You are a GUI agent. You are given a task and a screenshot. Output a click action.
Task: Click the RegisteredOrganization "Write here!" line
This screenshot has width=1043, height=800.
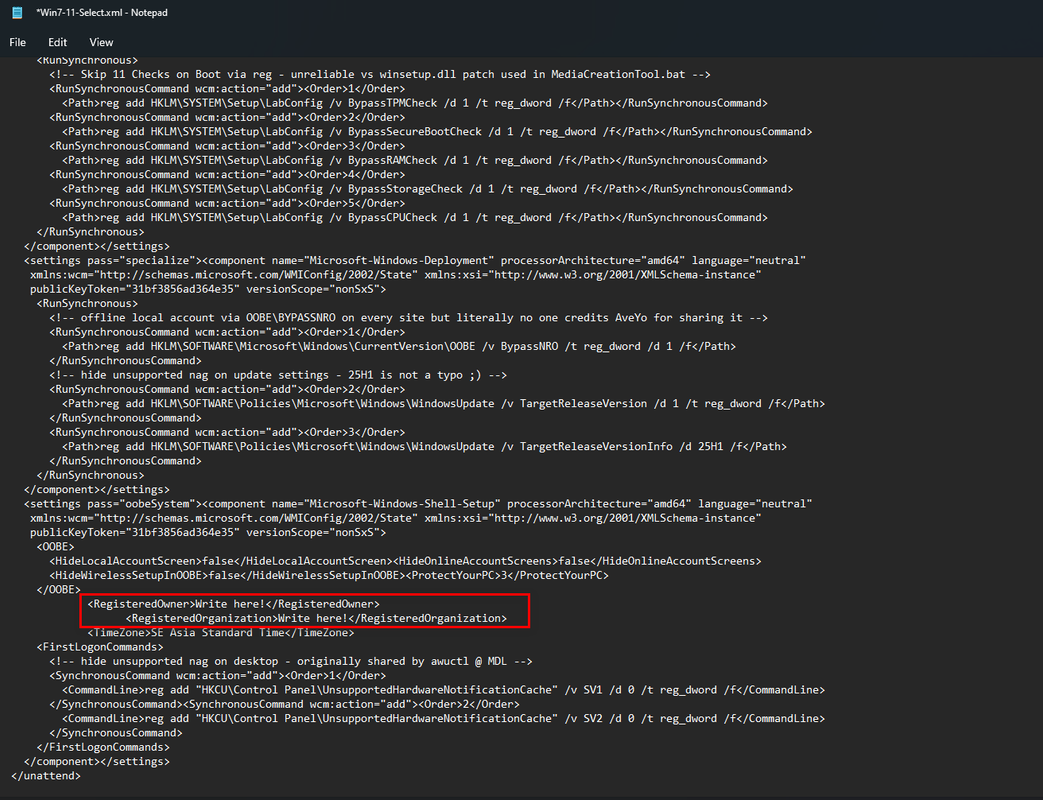pos(316,618)
